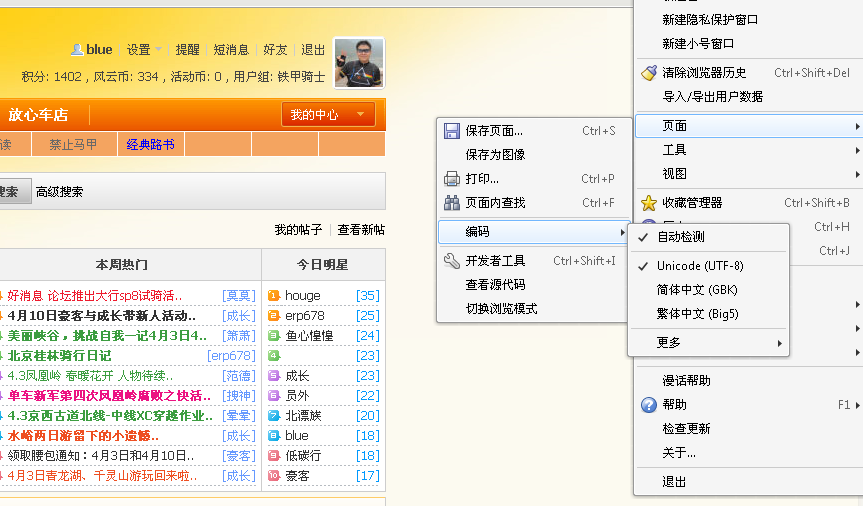Click the binoculars find-in-page icon

[452, 203]
